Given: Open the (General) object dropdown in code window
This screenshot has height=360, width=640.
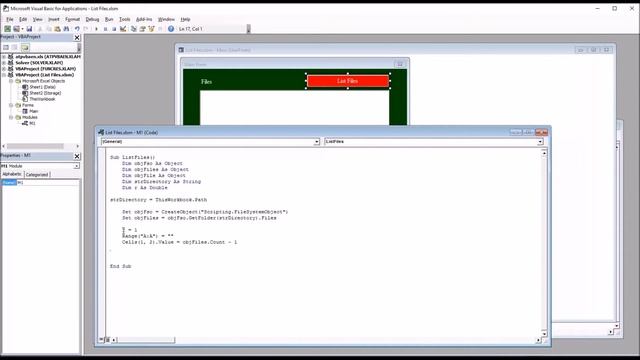Looking at the screenshot, I should click(x=316, y=142).
